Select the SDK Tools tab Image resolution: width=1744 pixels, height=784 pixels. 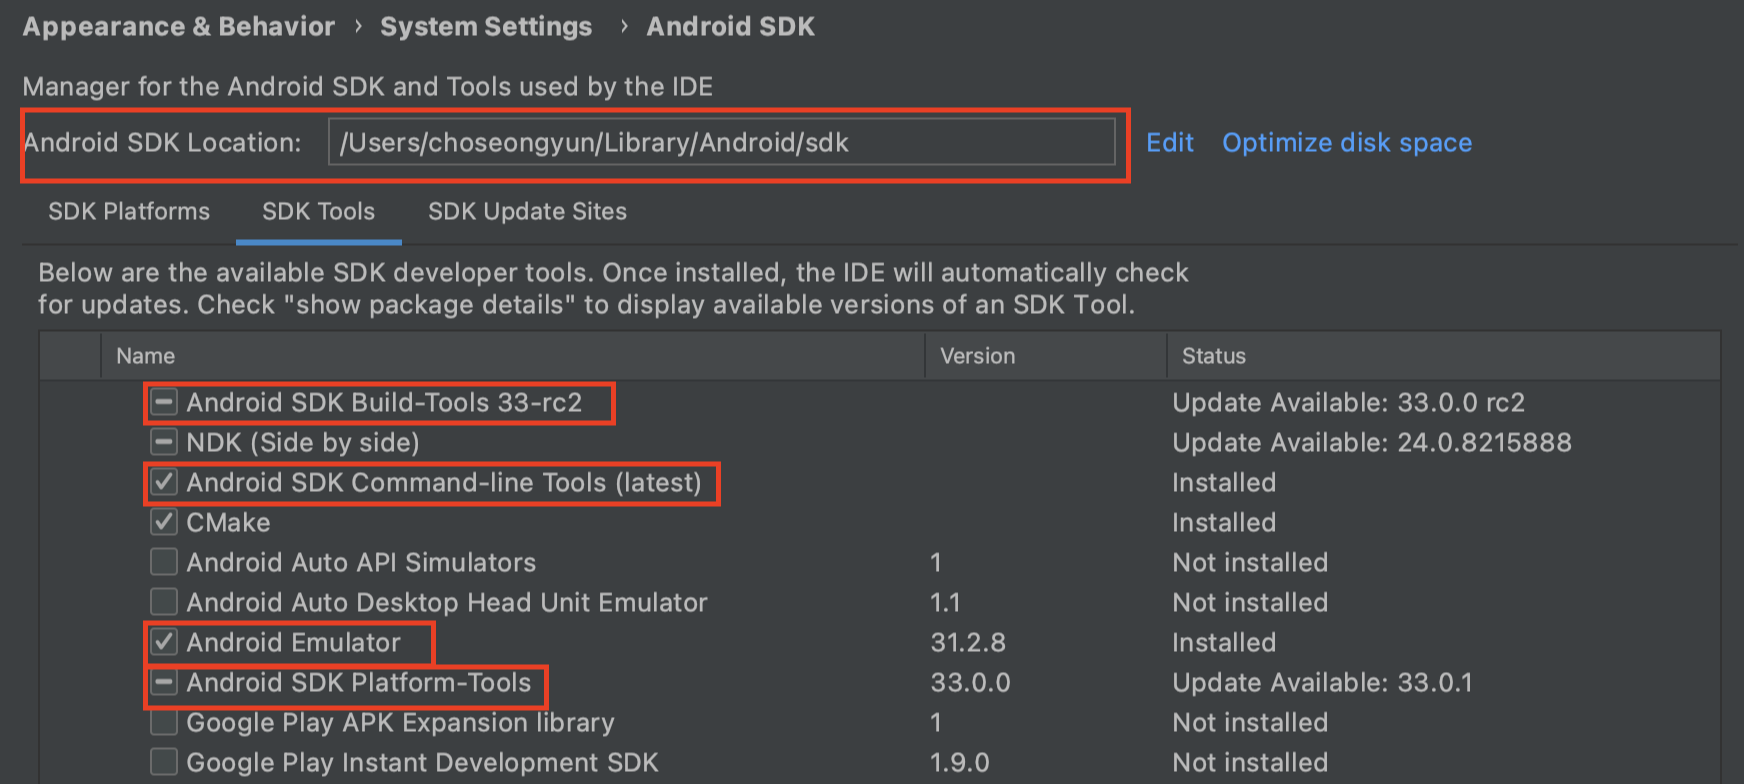[318, 211]
